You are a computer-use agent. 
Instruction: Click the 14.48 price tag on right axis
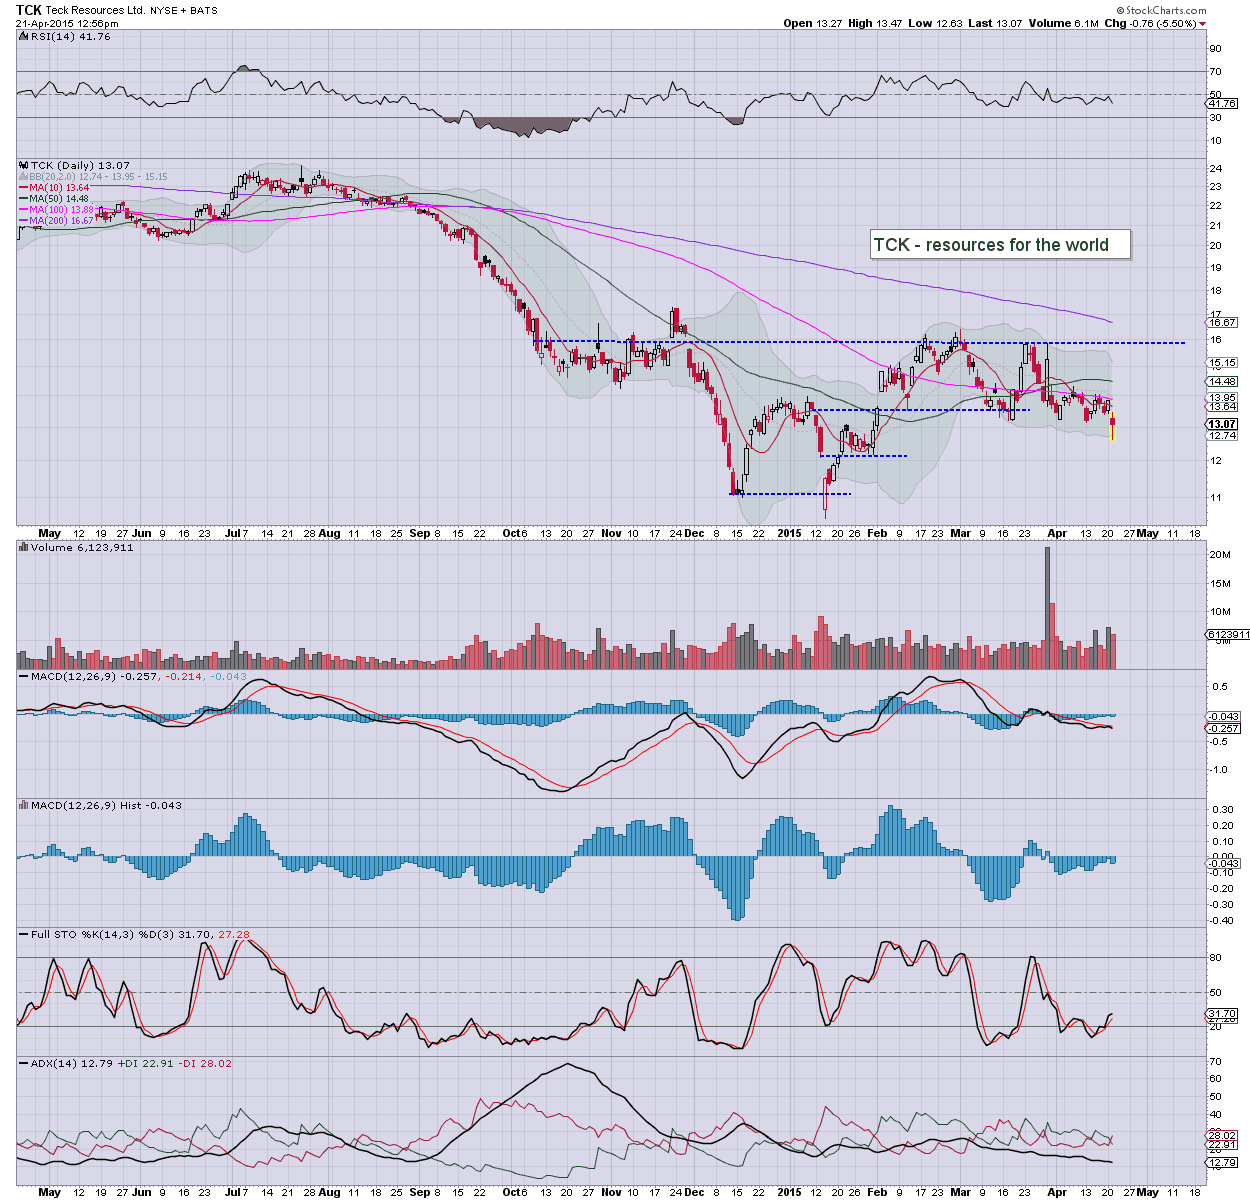[x=1222, y=381]
